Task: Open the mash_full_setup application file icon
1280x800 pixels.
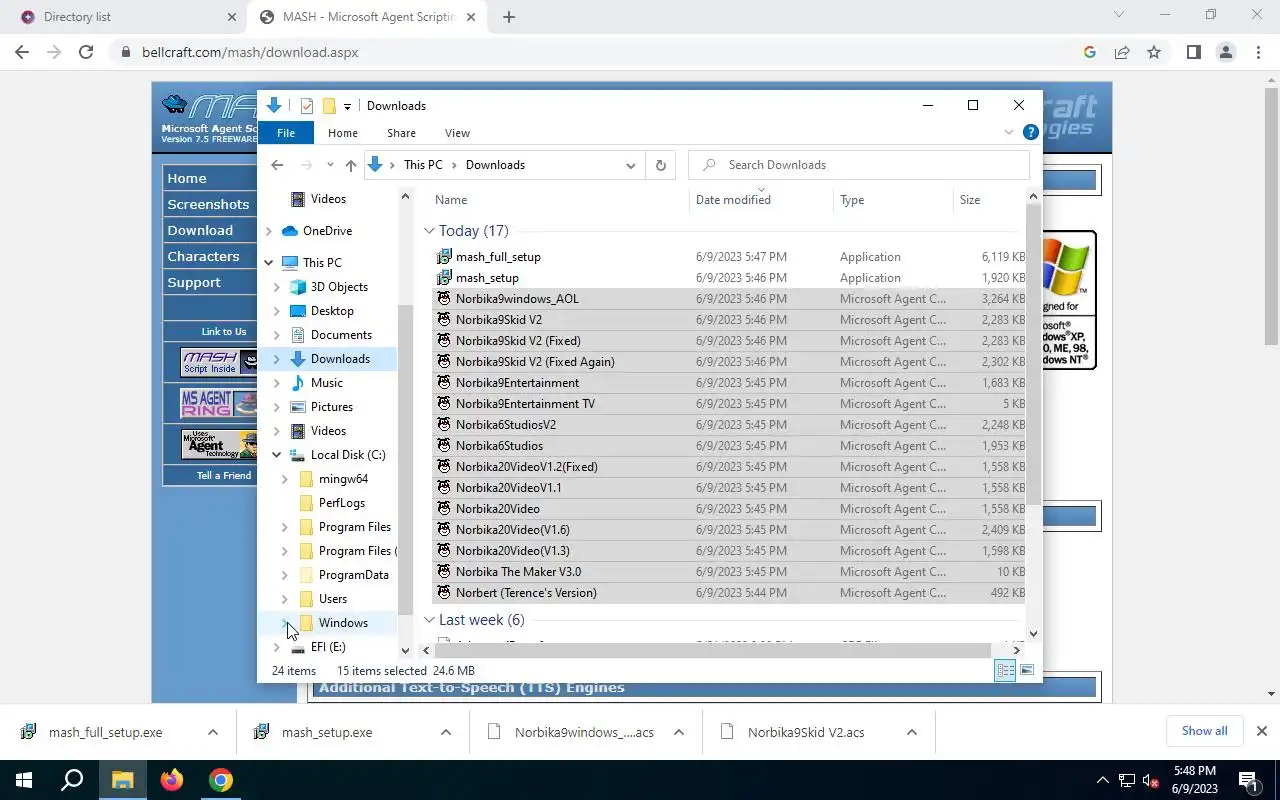Action: tap(444, 257)
